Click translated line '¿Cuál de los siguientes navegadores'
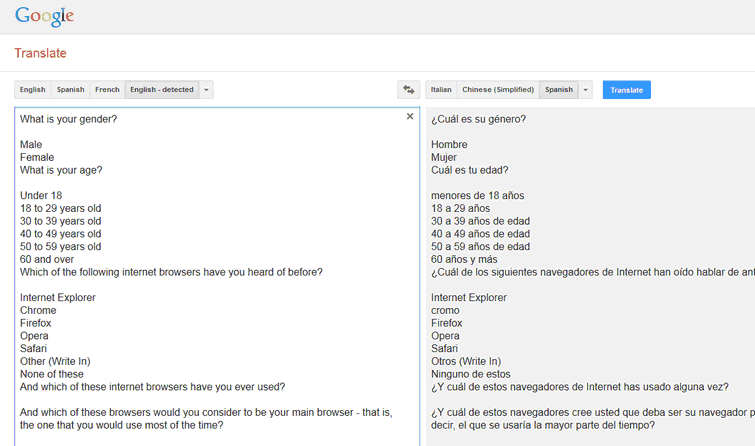This screenshot has width=755, height=446. pyautogui.click(x=593, y=272)
